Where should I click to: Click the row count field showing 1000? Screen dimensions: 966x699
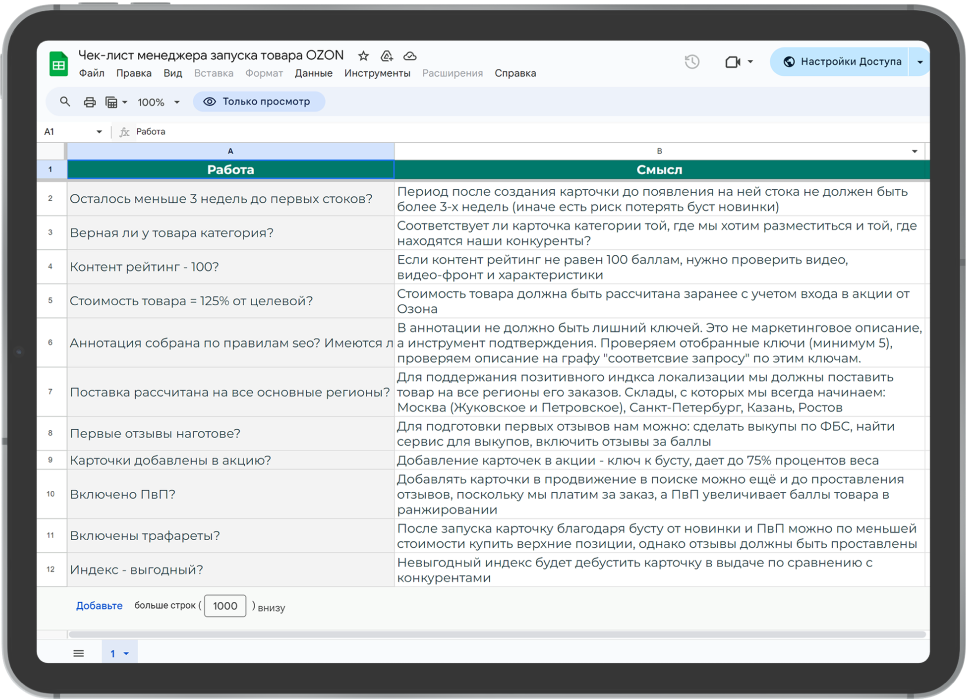coord(225,606)
